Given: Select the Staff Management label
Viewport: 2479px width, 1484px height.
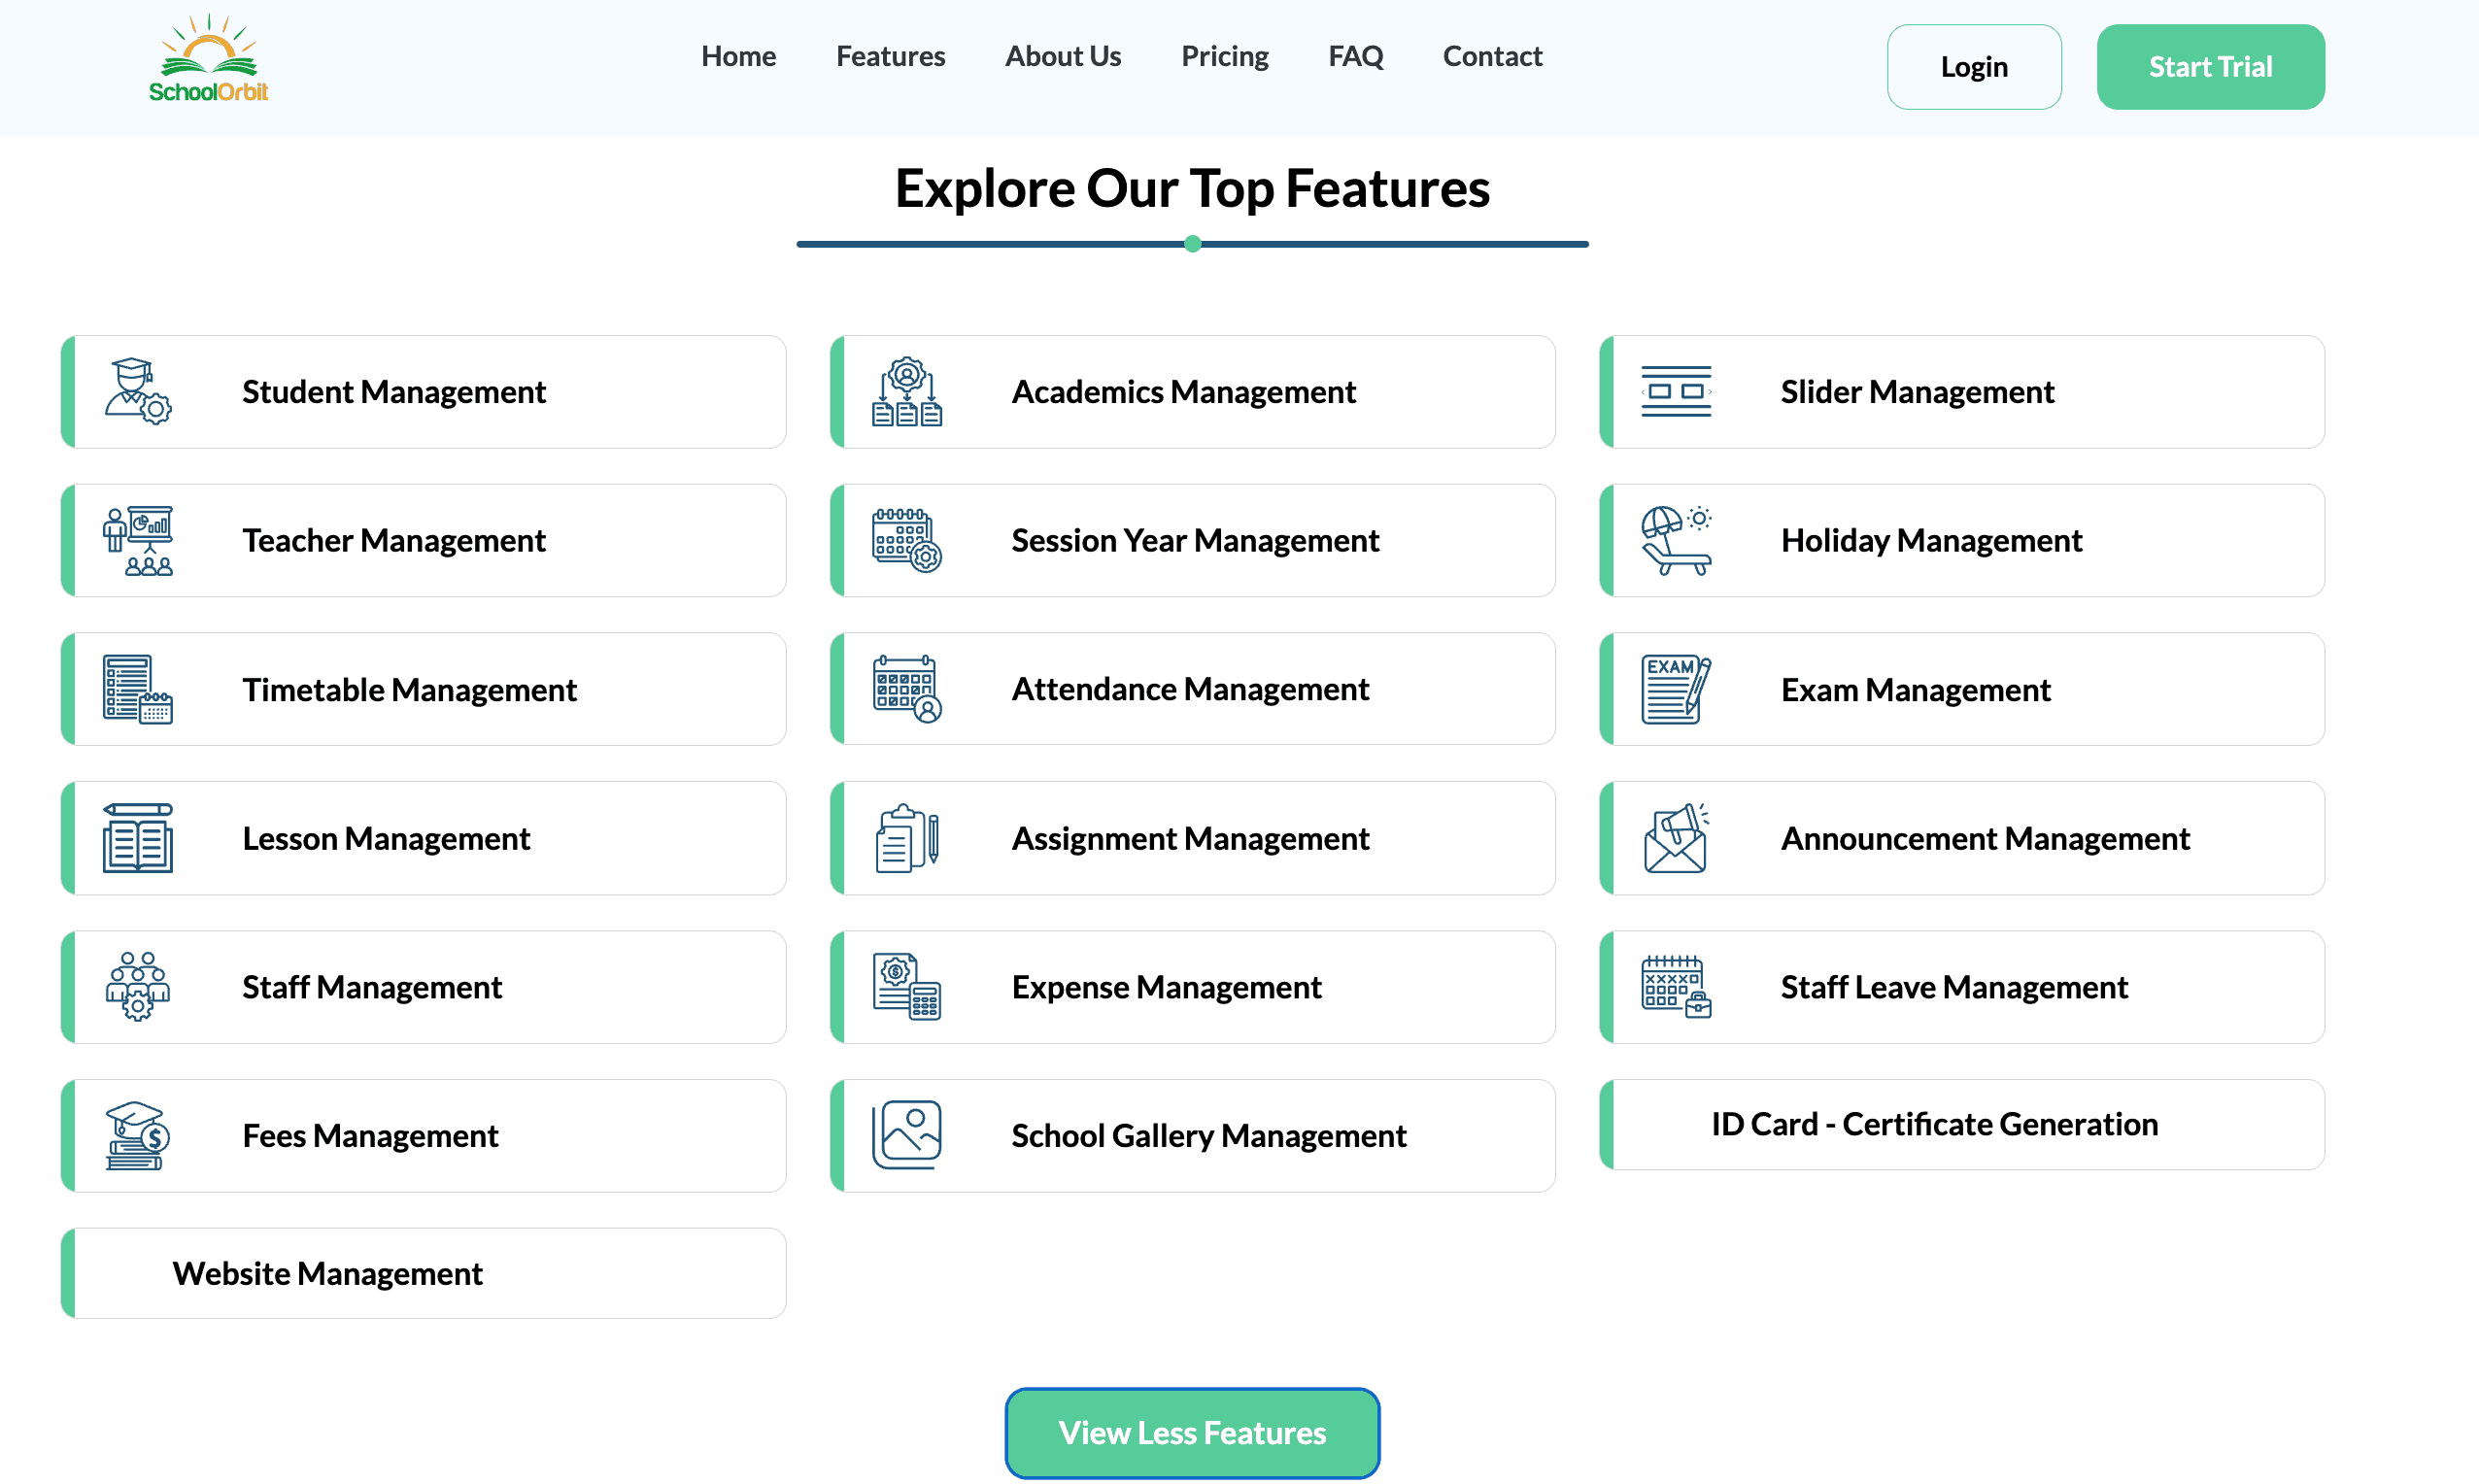Looking at the screenshot, I should pyautogui.click(x=372, y=987).
